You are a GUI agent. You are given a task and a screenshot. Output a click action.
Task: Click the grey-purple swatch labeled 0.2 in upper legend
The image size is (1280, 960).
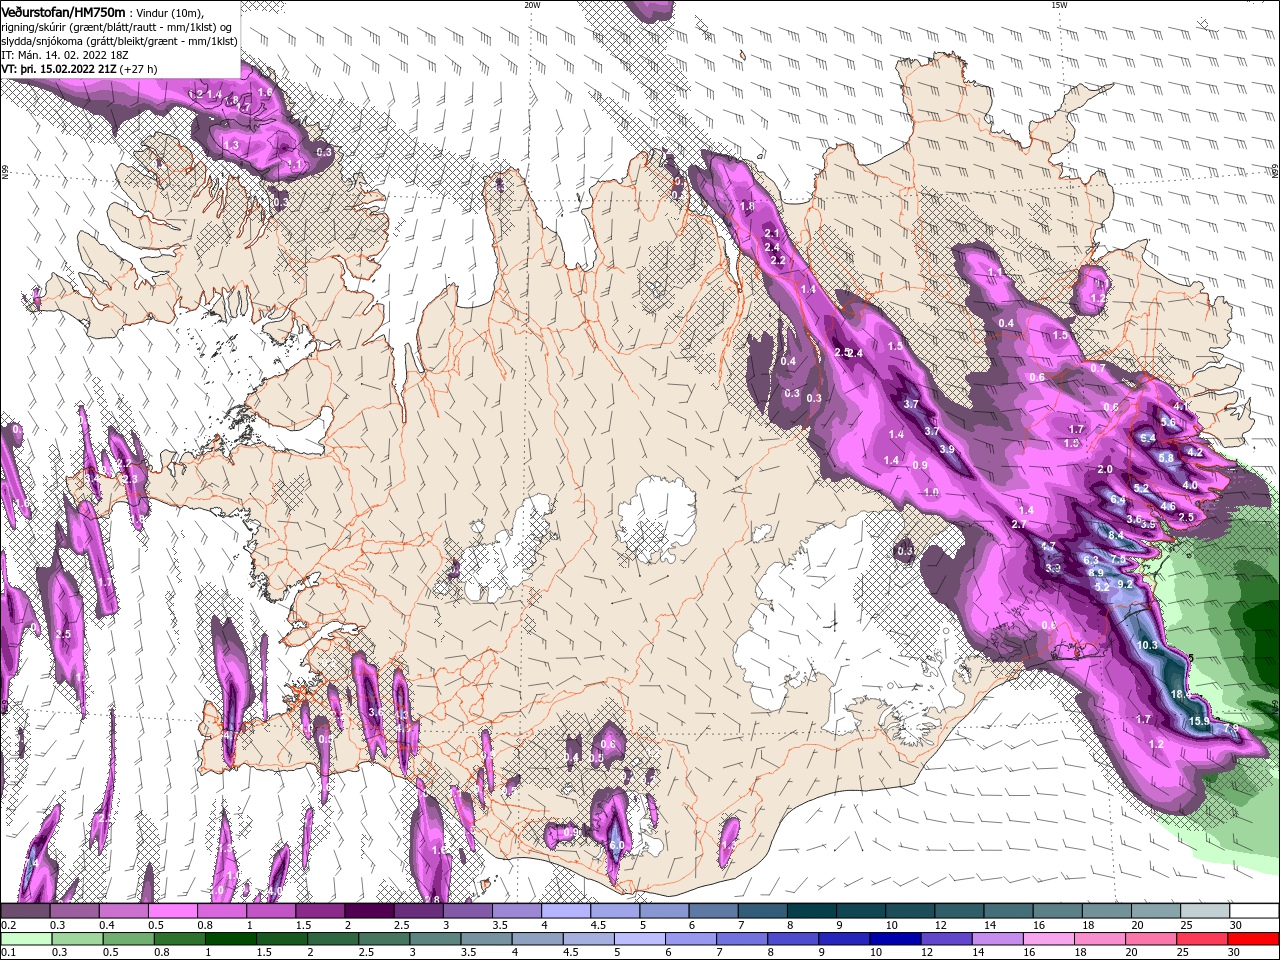[x=25, y=911]
